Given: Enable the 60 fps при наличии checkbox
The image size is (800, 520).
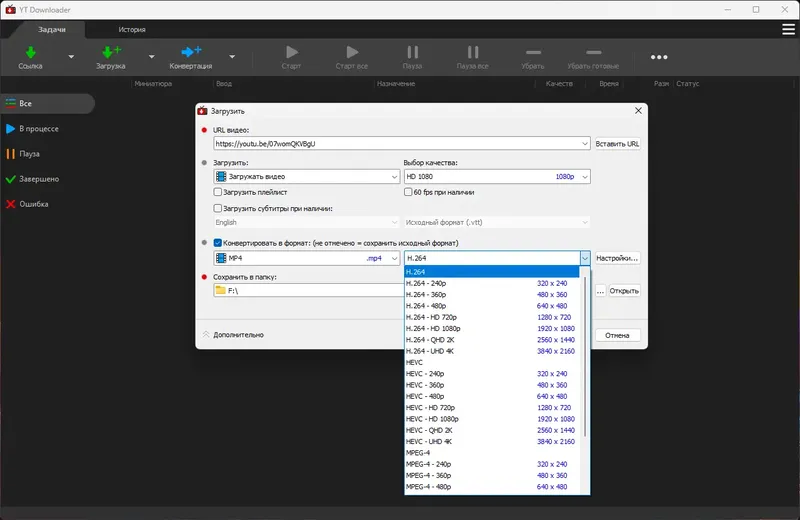Looking at the screenshot, I should tap(408, 192).
